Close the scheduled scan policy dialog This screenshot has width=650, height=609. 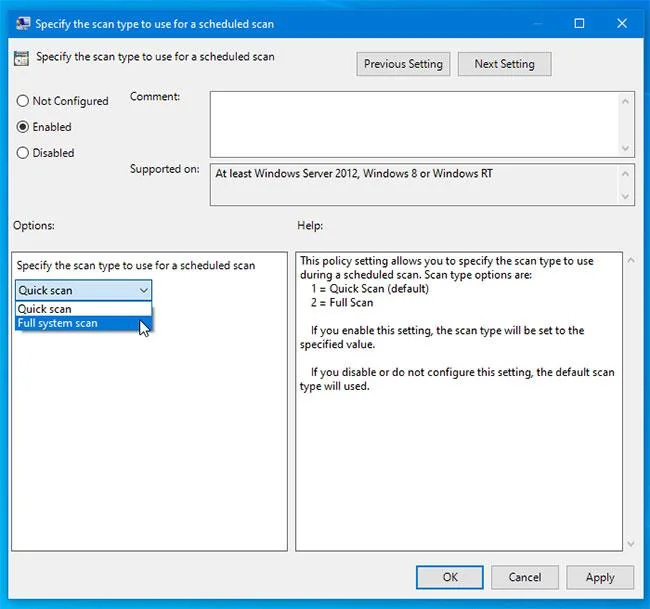[622, 23]
